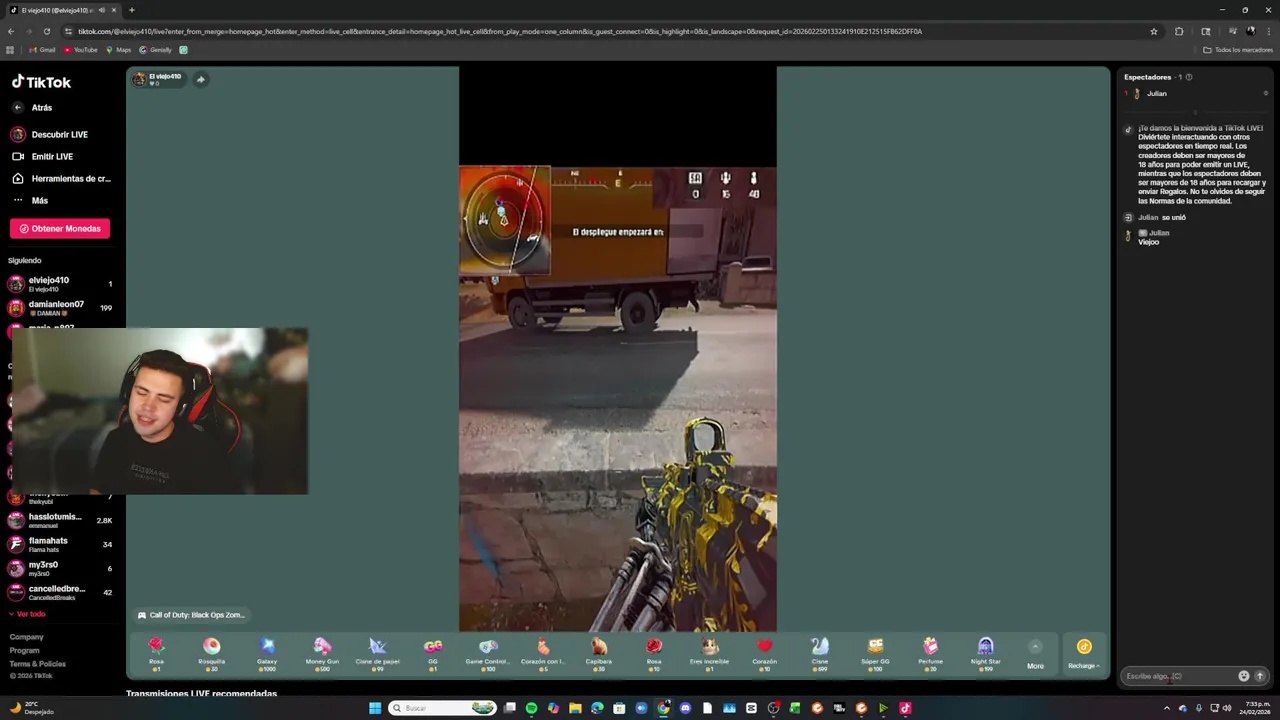
Task: Send the Rosa gift costing 10 coins
Action: click(654, 653)
